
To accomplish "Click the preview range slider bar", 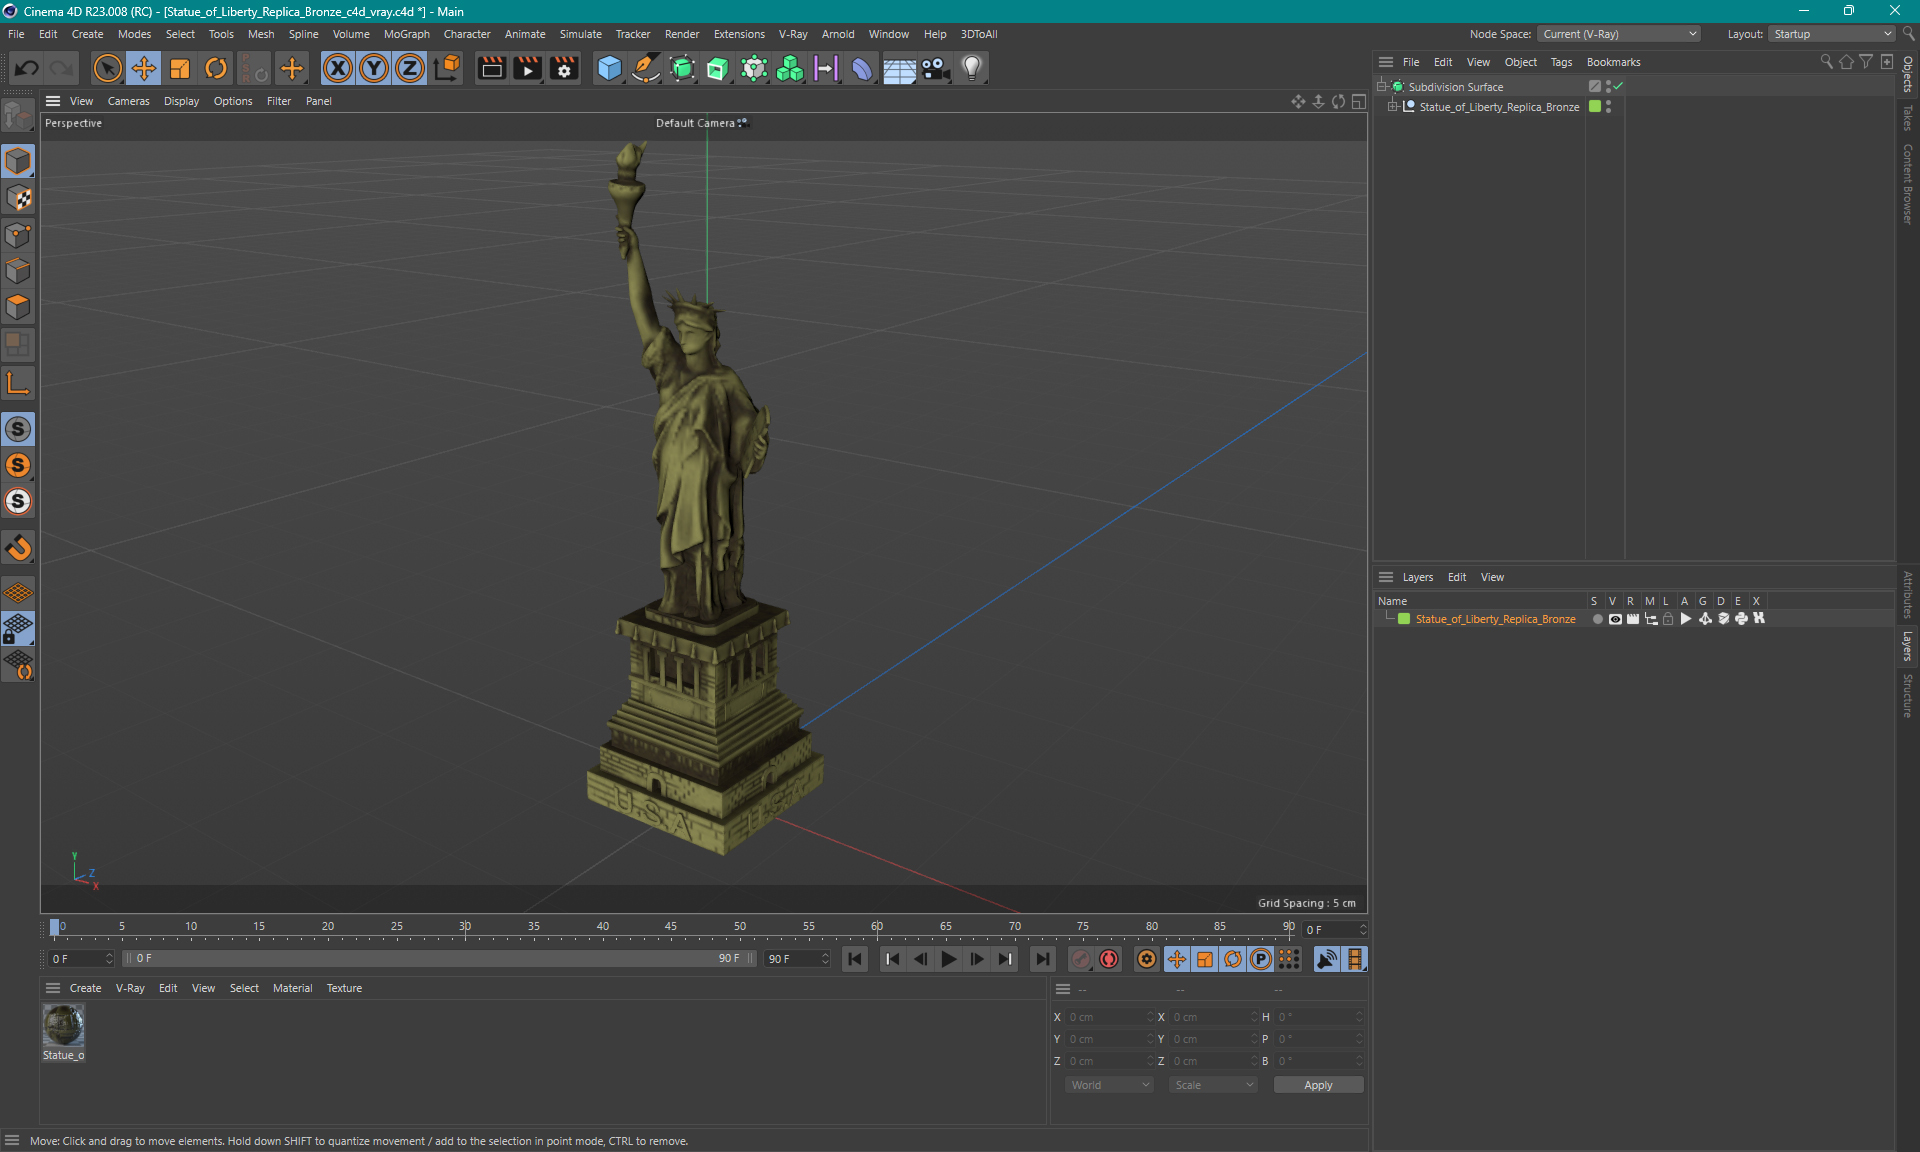I will pyautogui.click(x=440, y=958).
